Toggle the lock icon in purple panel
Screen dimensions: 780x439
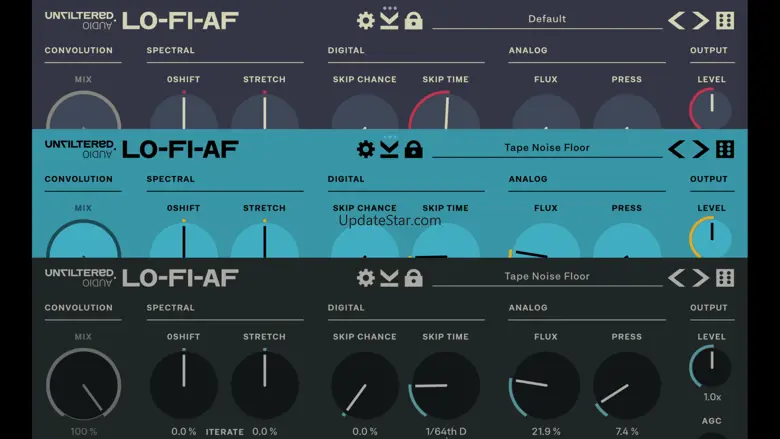[x=413, y=20]
